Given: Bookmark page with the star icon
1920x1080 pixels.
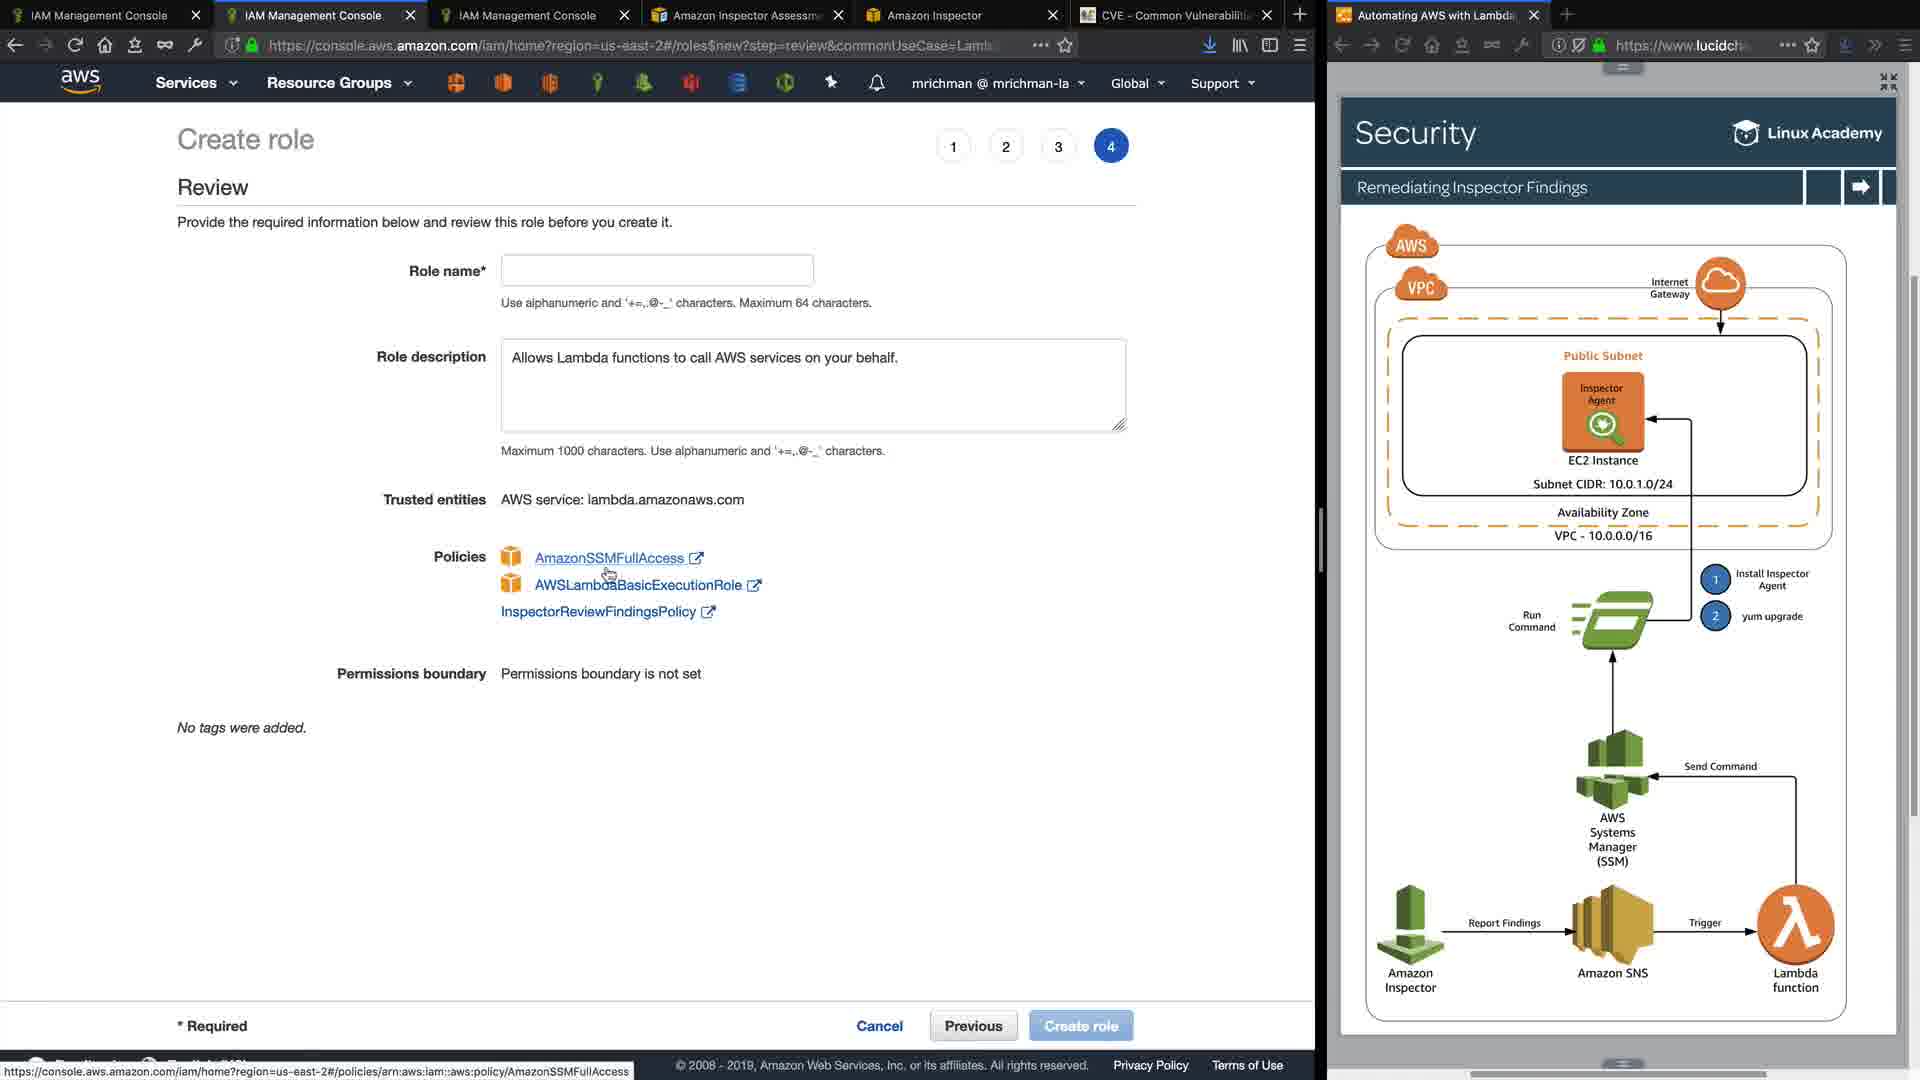Looking at the screenshot, I should [x=1065, y=45].
